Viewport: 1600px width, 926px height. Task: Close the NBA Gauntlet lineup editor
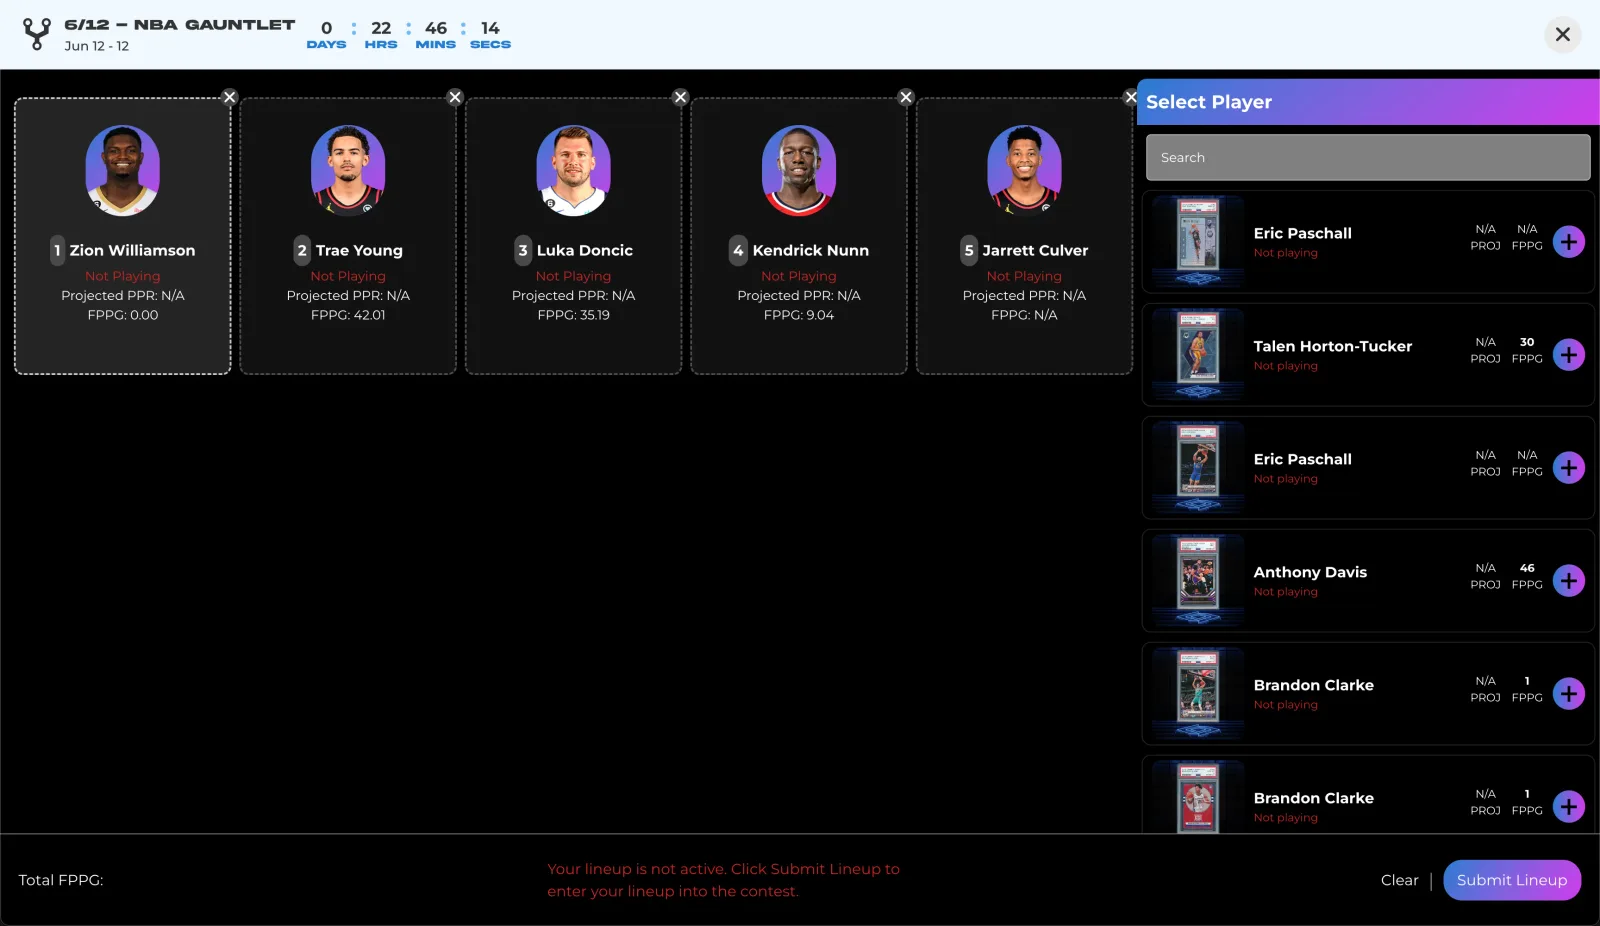pyautogui.click(x=1563, y=35)
